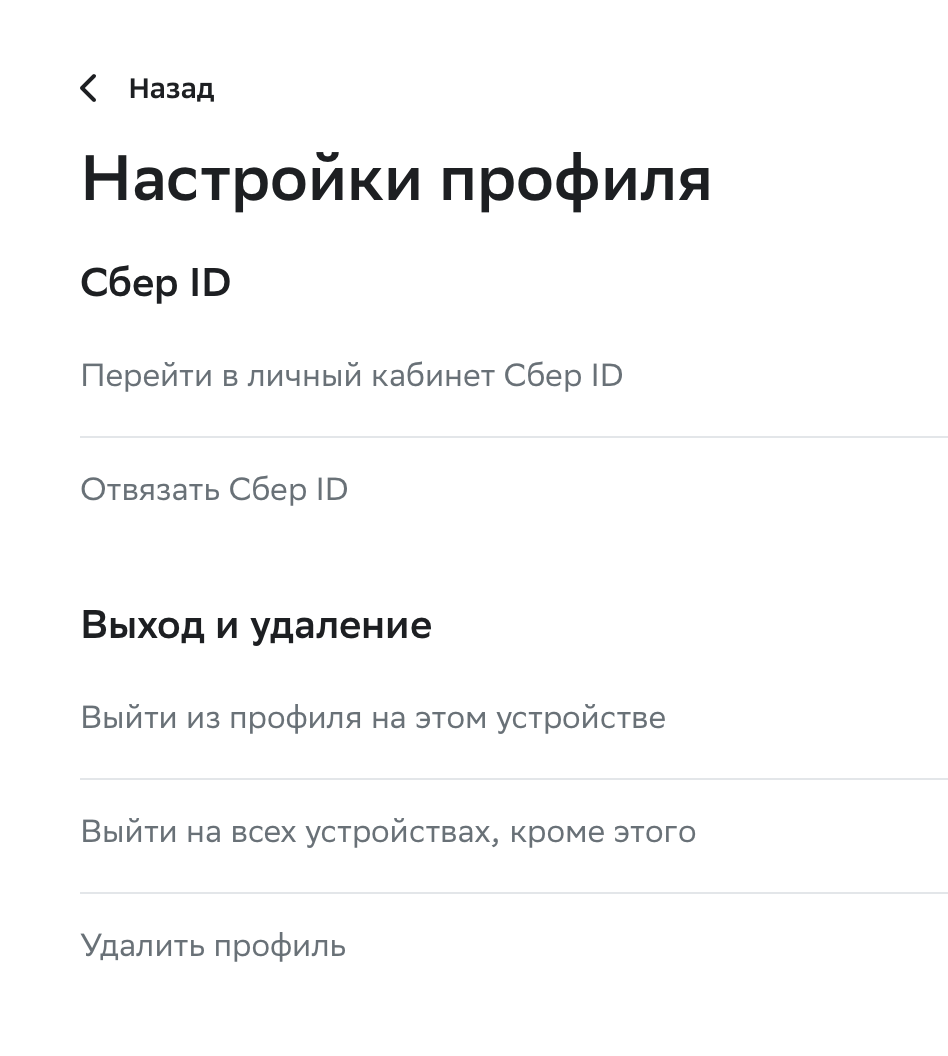
Task: Click the Сбер ID section heading
Action: [156, 283]
